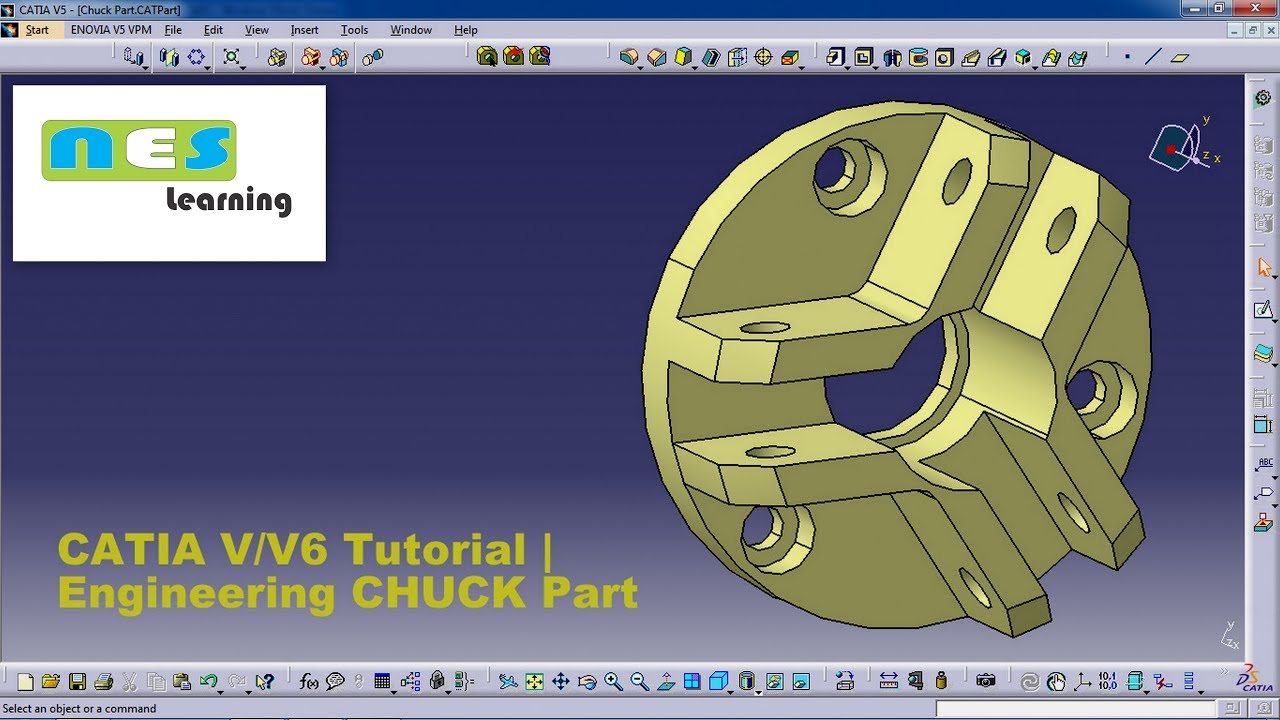Click the command input field in status bar
Viewport: 1280px width, 720px height.
click(x=1076, y=708)
